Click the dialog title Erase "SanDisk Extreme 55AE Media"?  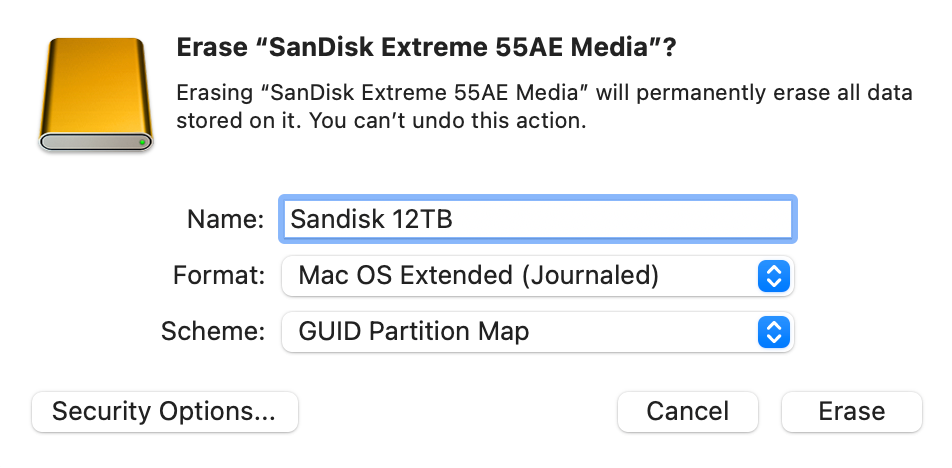tap(426, 47)
